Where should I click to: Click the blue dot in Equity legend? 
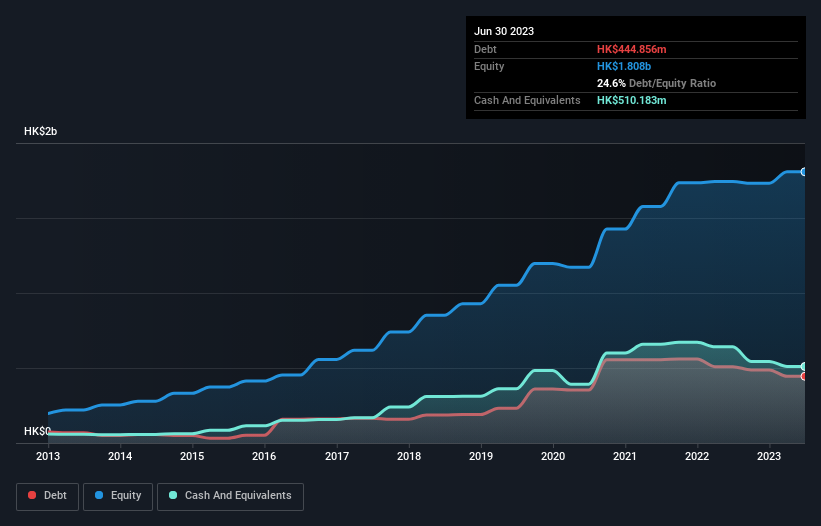point(99,495)
